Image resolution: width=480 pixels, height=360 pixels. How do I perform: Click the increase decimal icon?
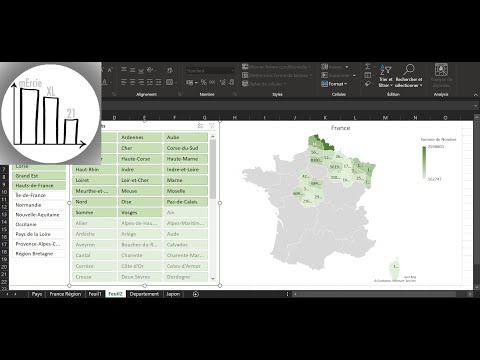point(222,82)
